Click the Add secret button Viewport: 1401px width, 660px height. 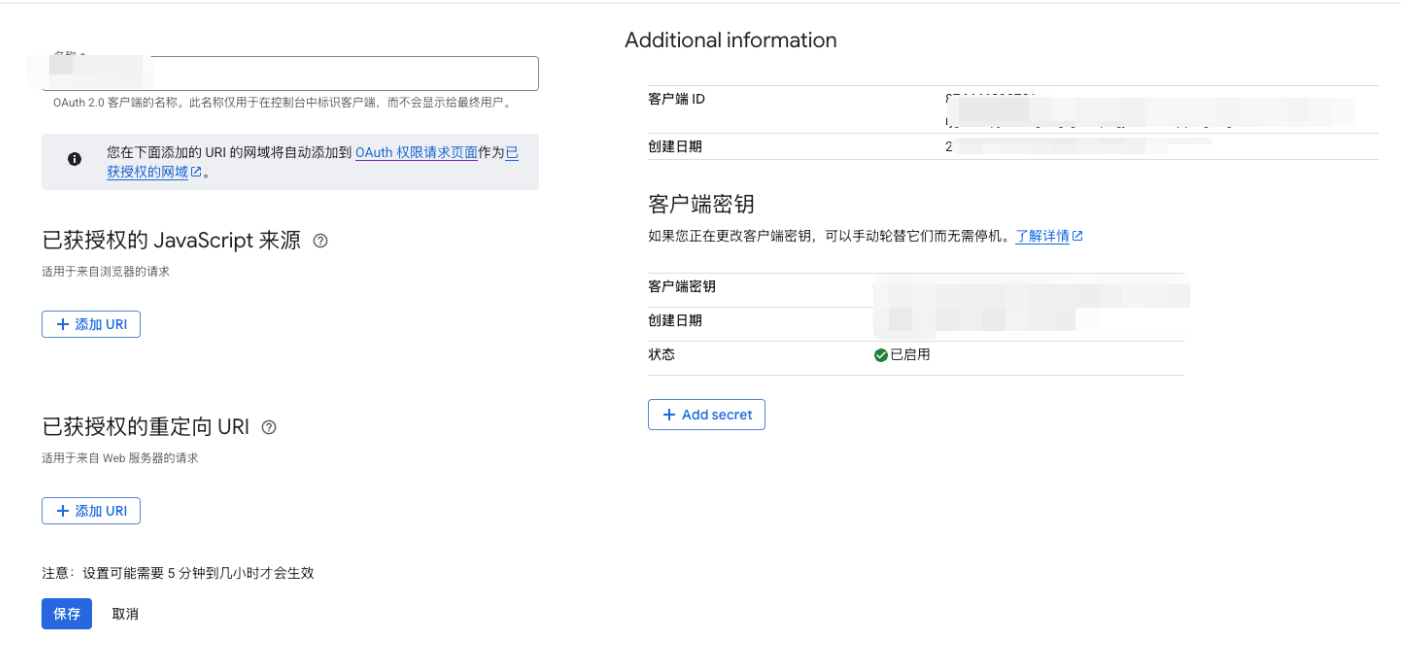[707, 415]
